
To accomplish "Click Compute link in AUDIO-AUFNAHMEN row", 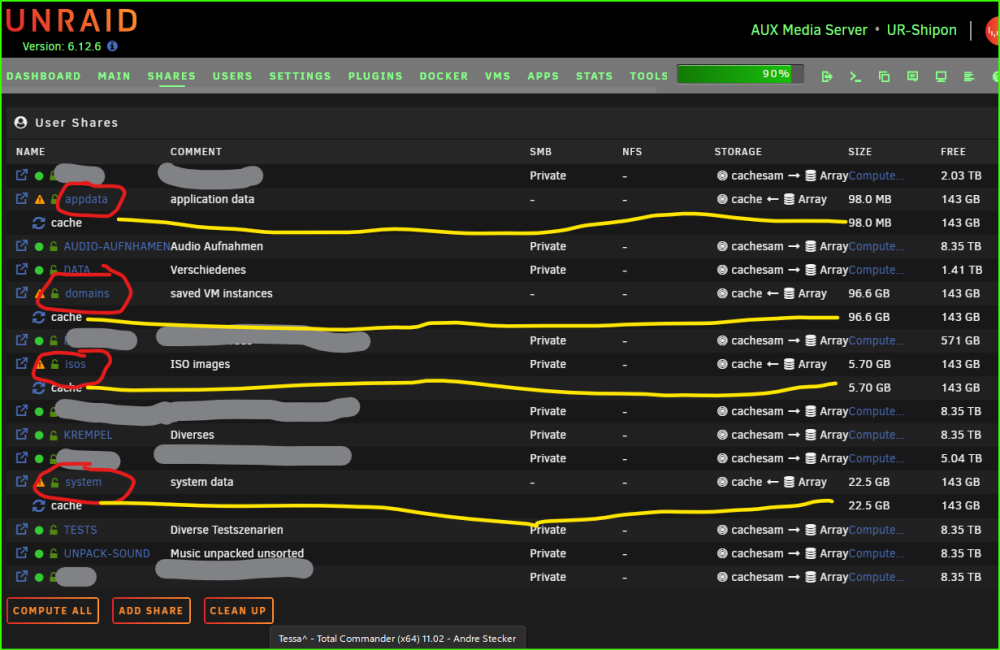I will pyautogui.click(x=876, y=246).
